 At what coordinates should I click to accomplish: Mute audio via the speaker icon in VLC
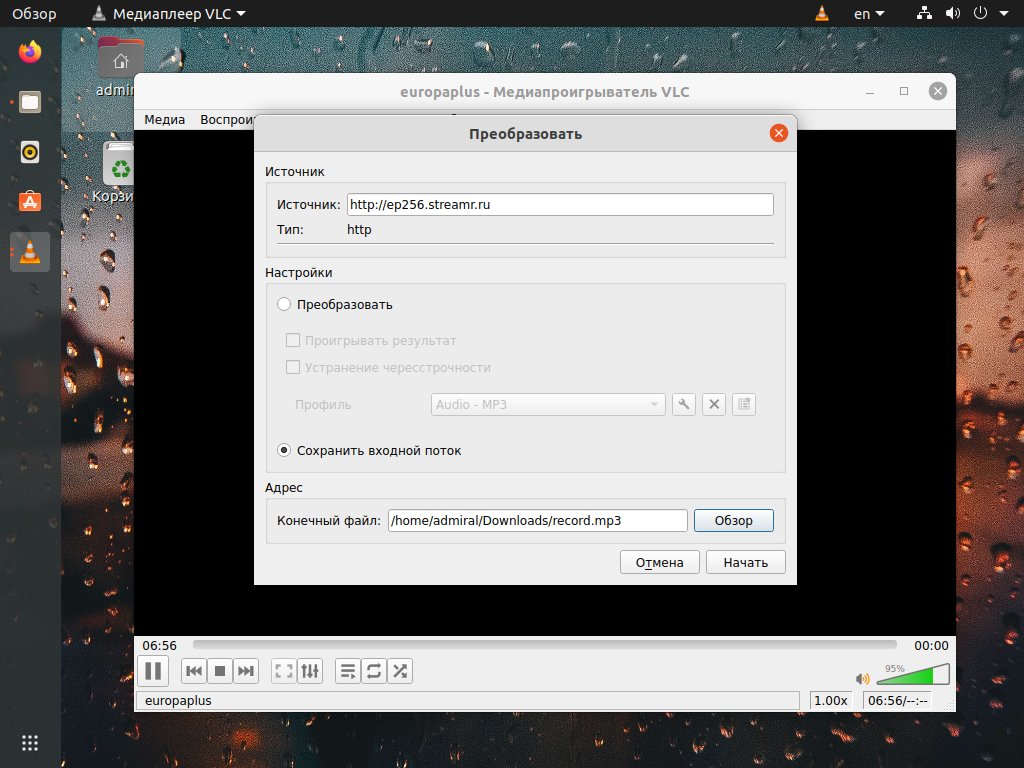click(x=863, y=679)
